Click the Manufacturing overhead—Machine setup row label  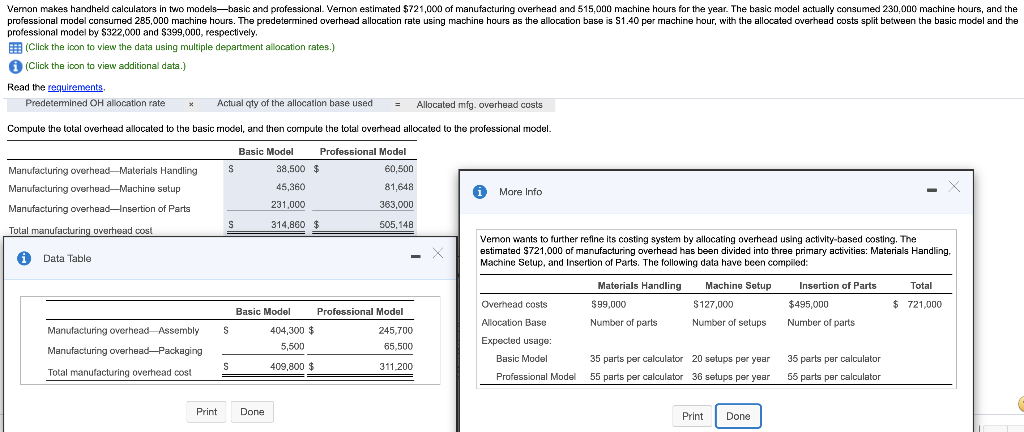[x=94, y=189]
